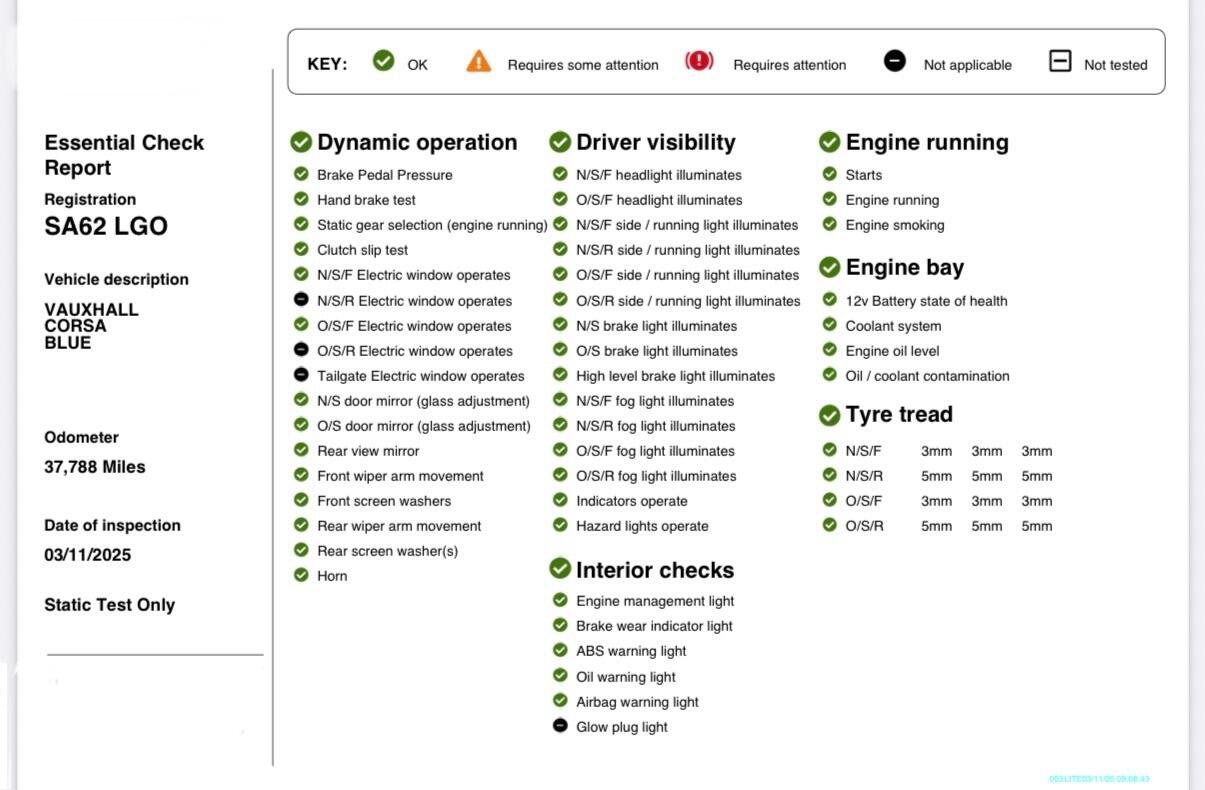This screenshot has width=1205, height=790.
Task: Click the not applicable icon for Glow plug light
Action: coord(560,726)
